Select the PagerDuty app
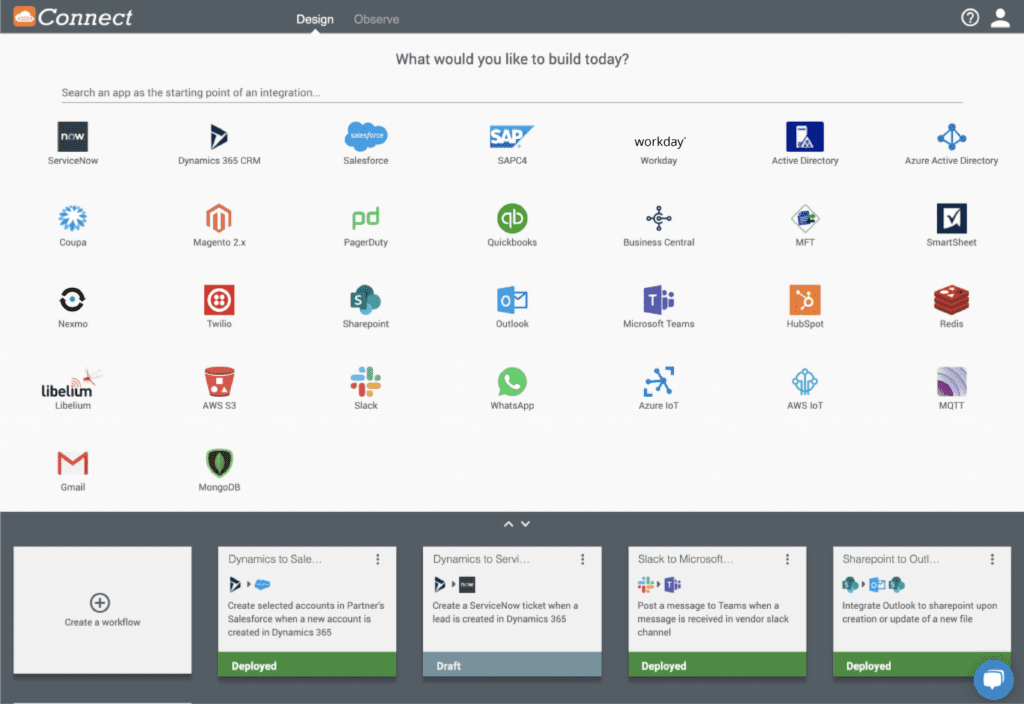Viewport: 1024px width, 704px height. pyautogui.click(x=366, y=218)
